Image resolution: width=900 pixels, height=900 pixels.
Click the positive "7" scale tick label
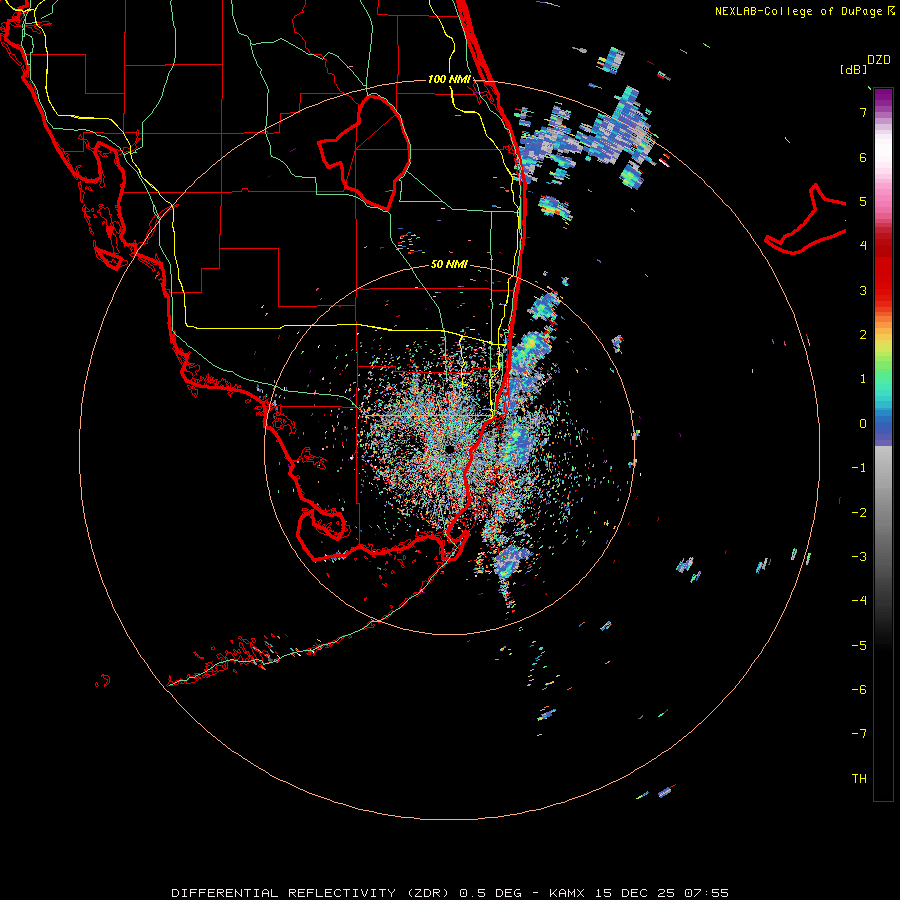[x=863, y=112]
